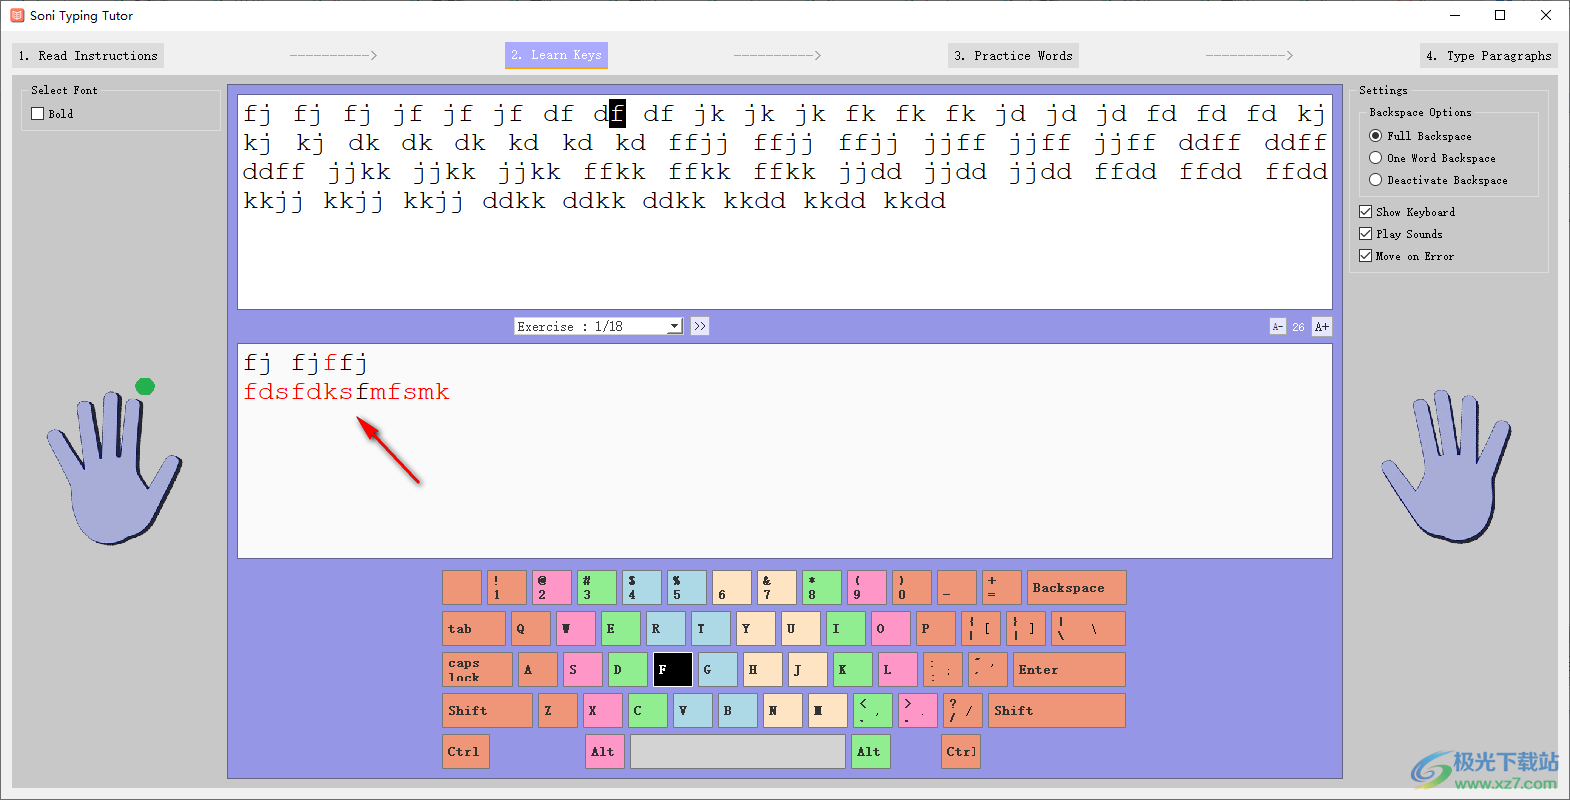Click the right hand illustration
The image size is (1570, 800).
point(1447,466)
